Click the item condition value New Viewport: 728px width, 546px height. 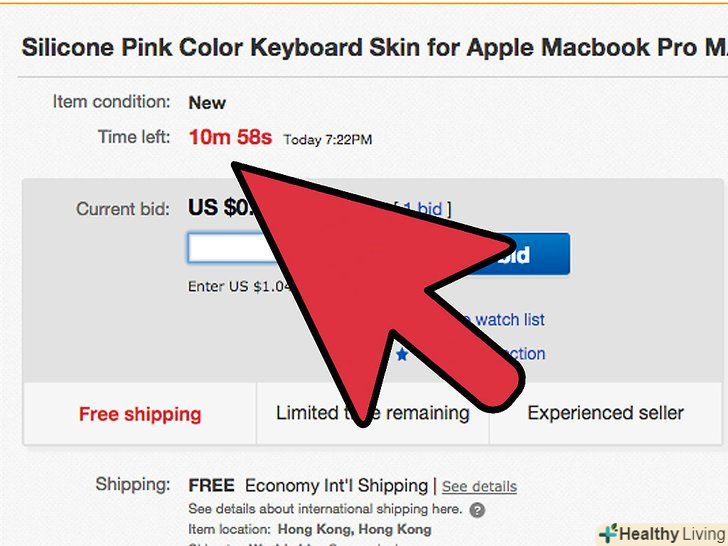click(x=207, y=102)
